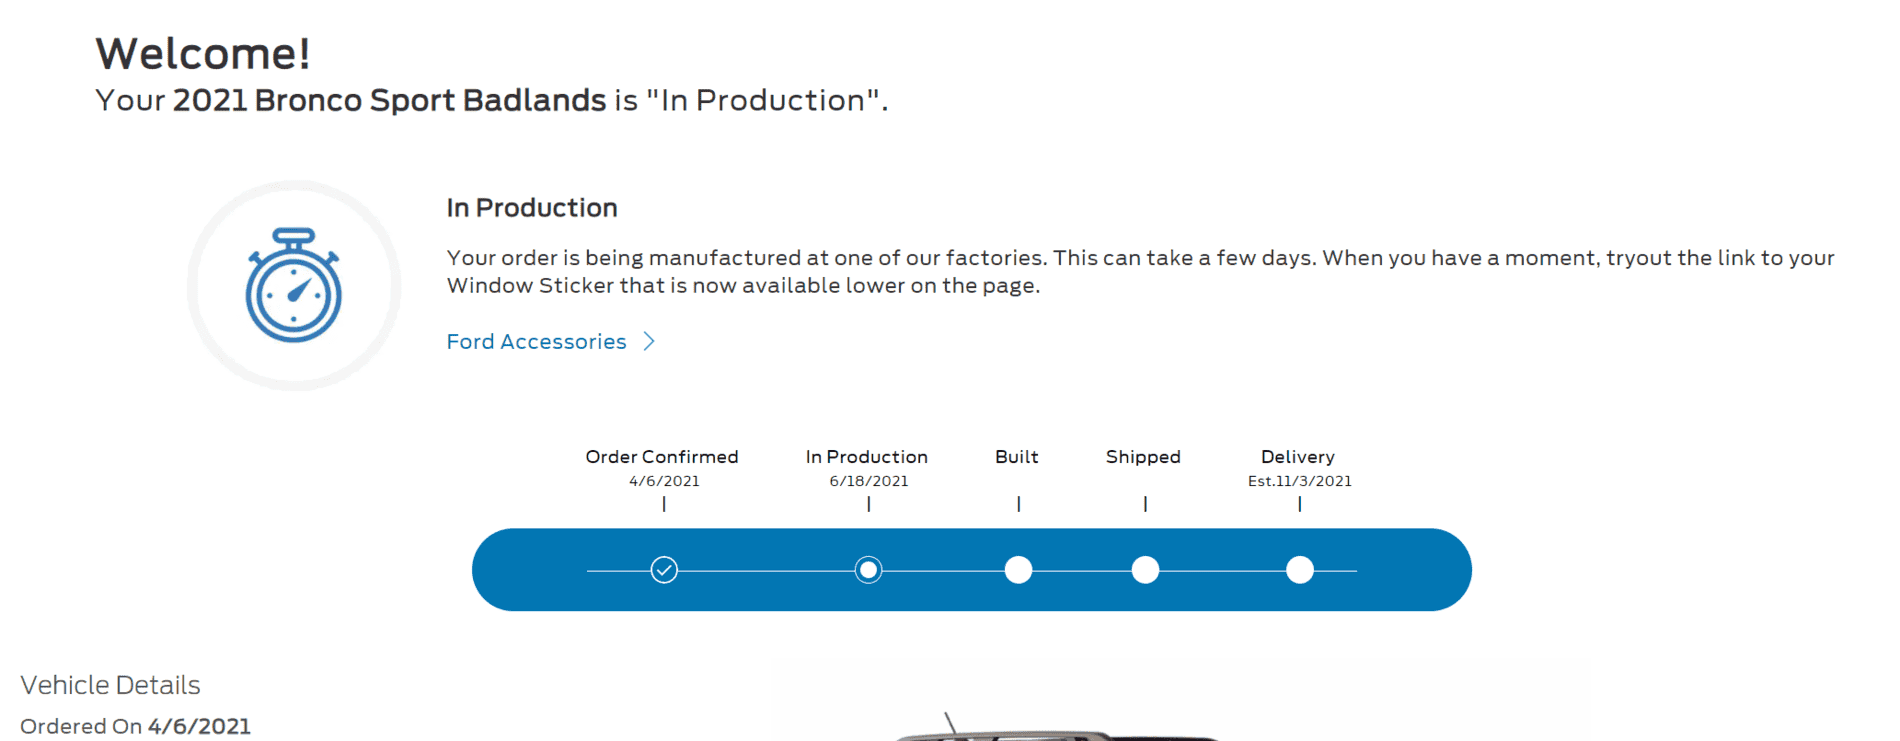This screenshot has height=741, width=1900.
Task: Click the bold 2021 Bronco Sport Badlands text
Action: (x=389, y=101)
